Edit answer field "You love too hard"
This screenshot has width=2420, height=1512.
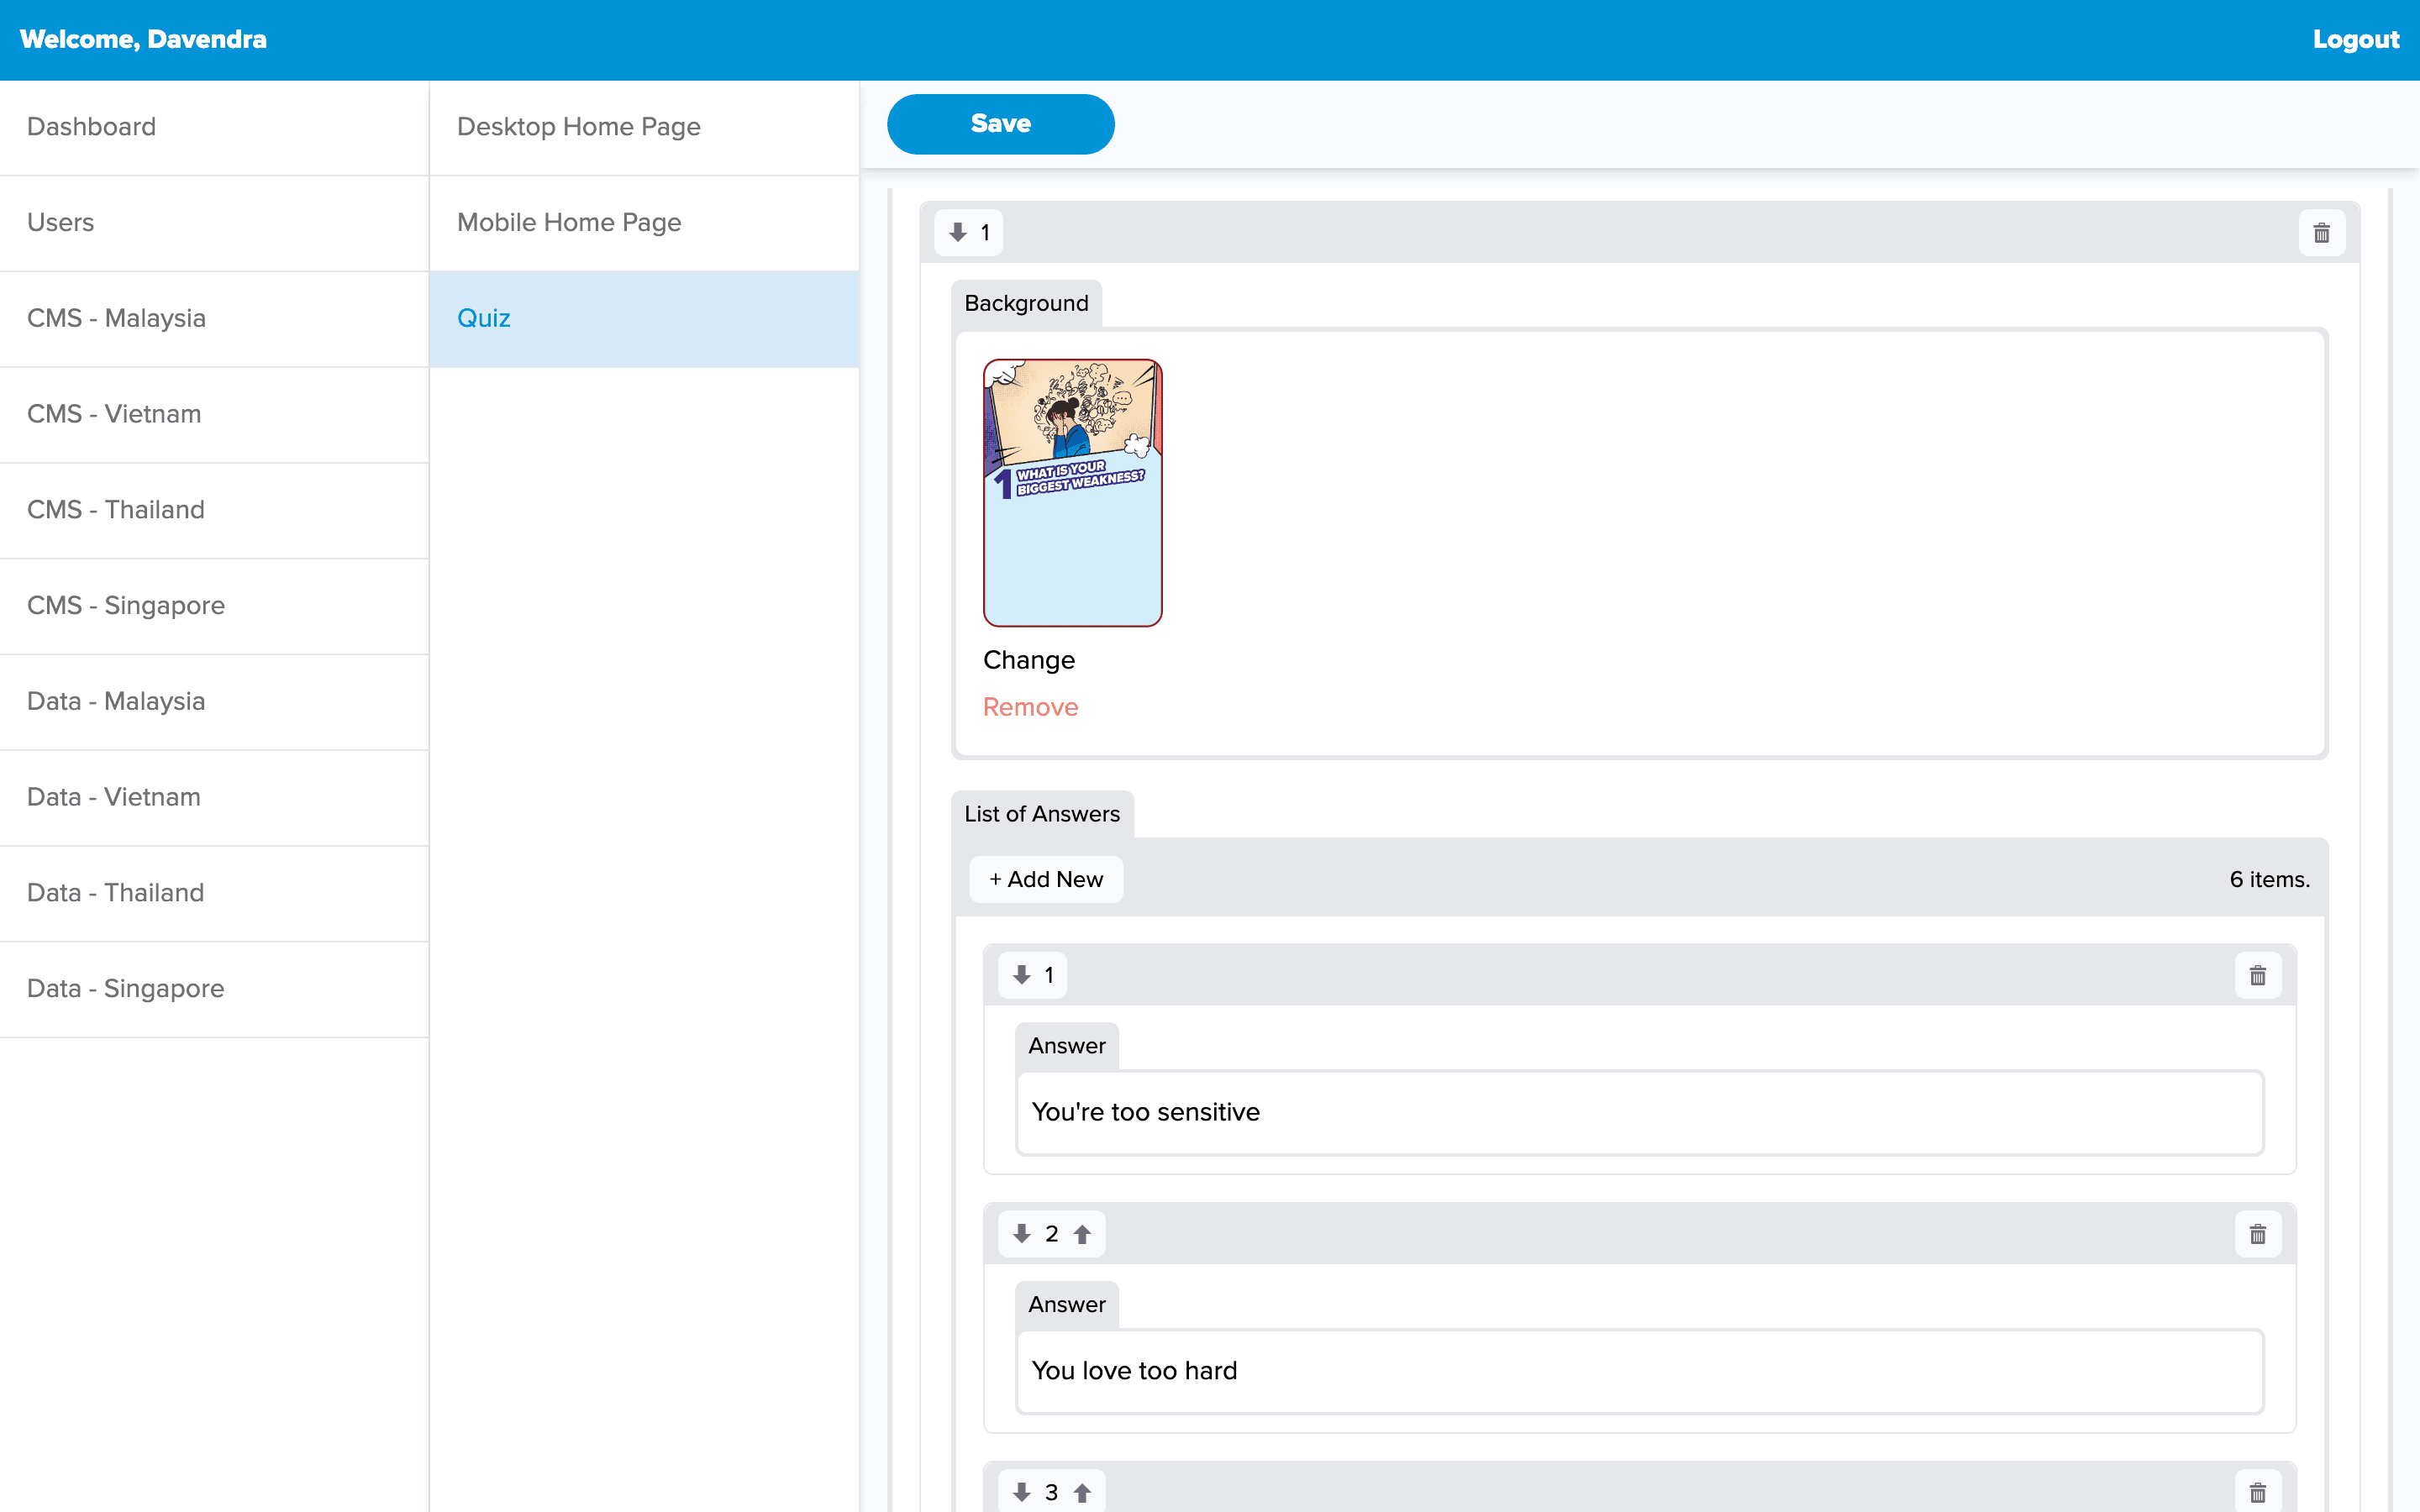(1640, 1371)
